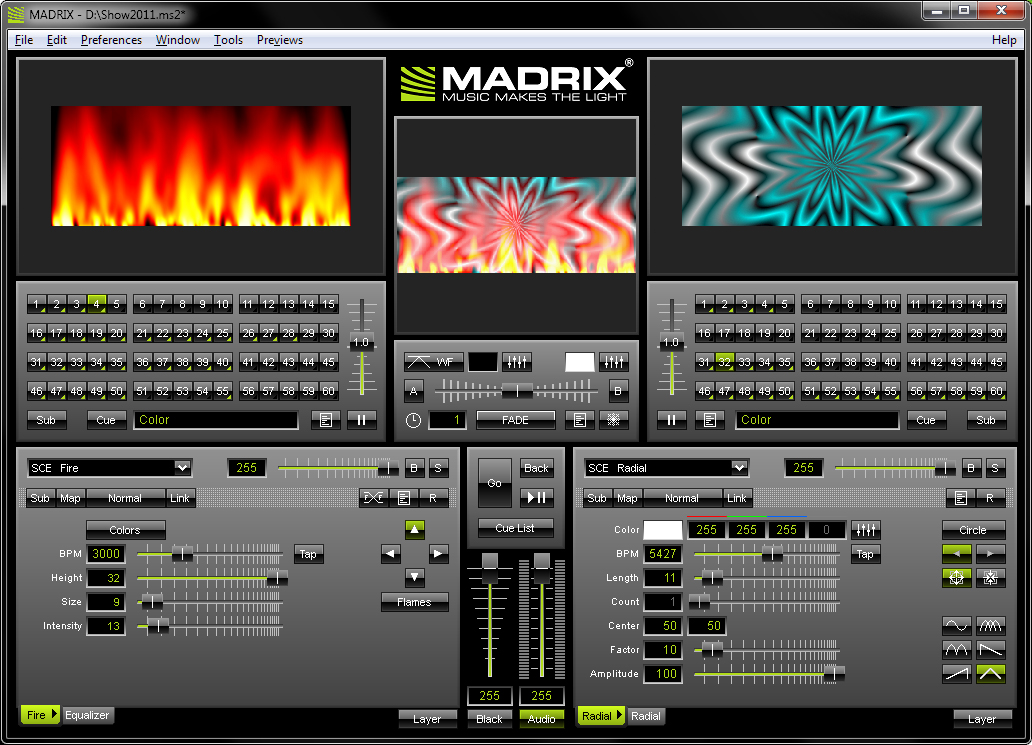
Task: Open the Tools menu
Action: (228, 40)
